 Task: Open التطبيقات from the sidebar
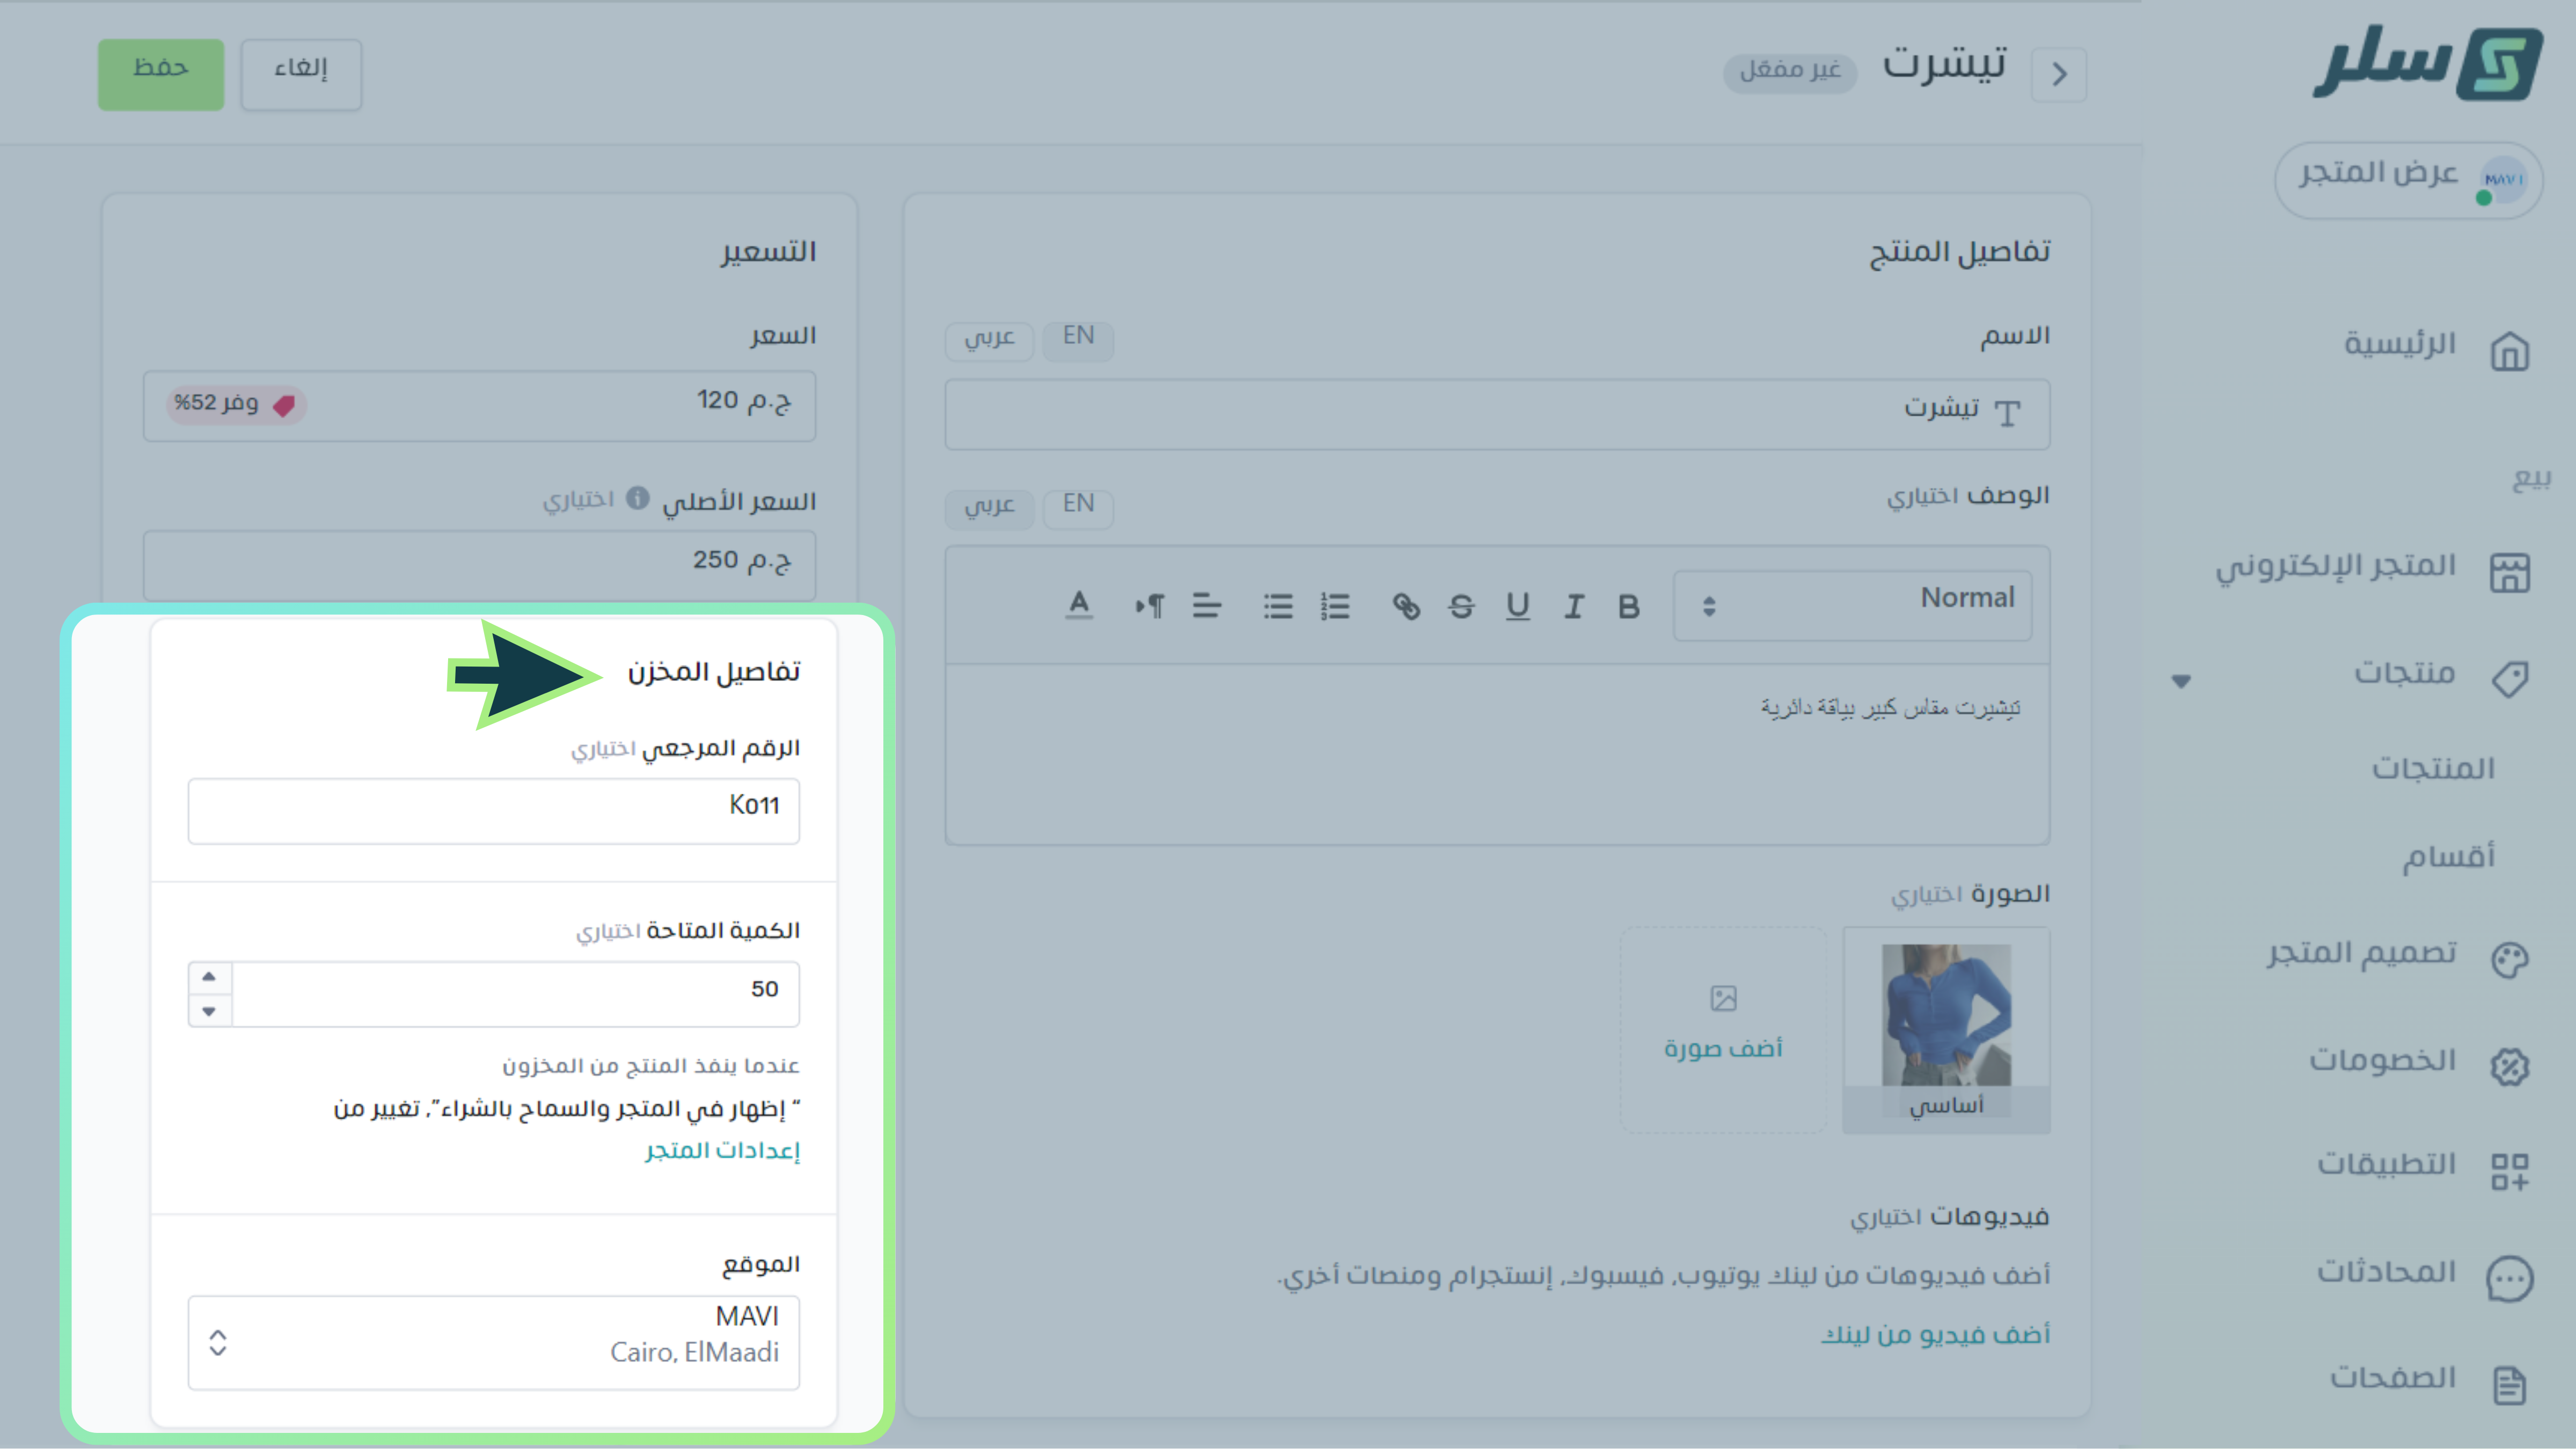(2386, 1165)
